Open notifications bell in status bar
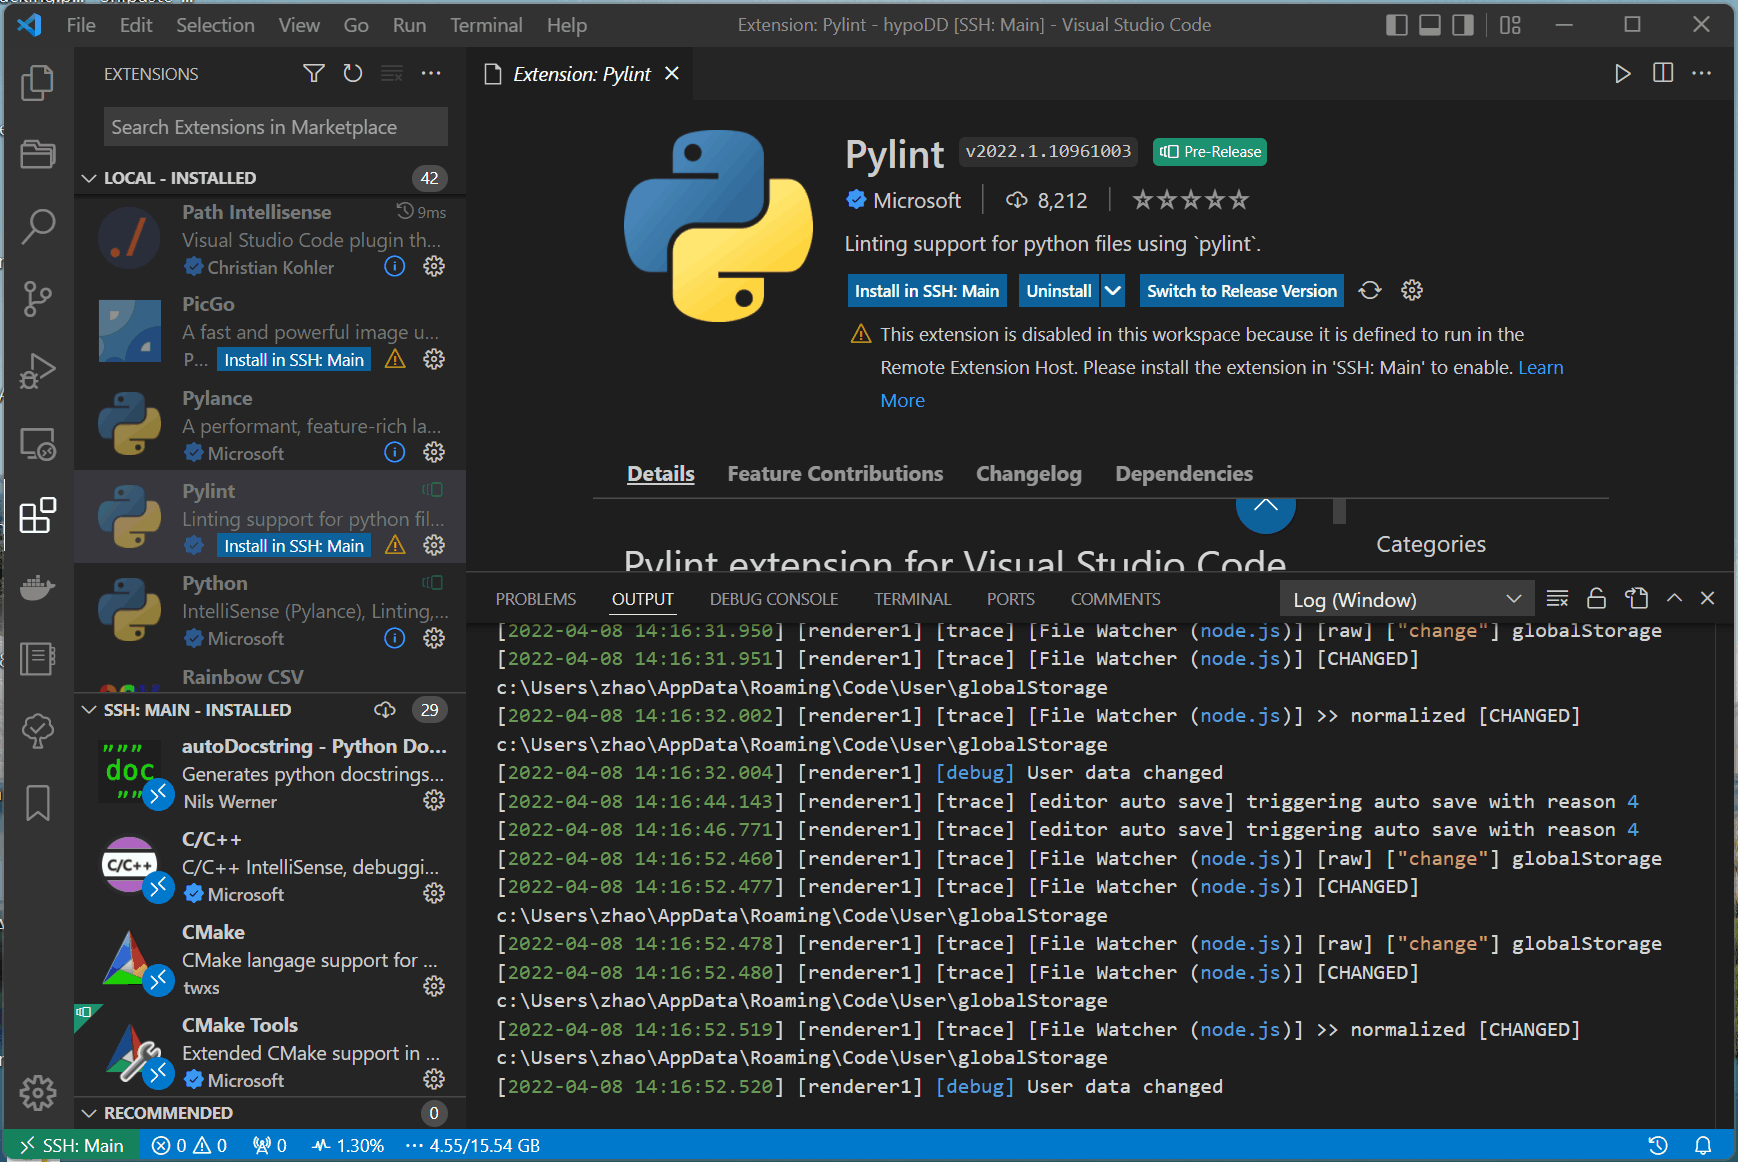The width and height of the screenshot is (1738, 1162). click(1703, 1145)
